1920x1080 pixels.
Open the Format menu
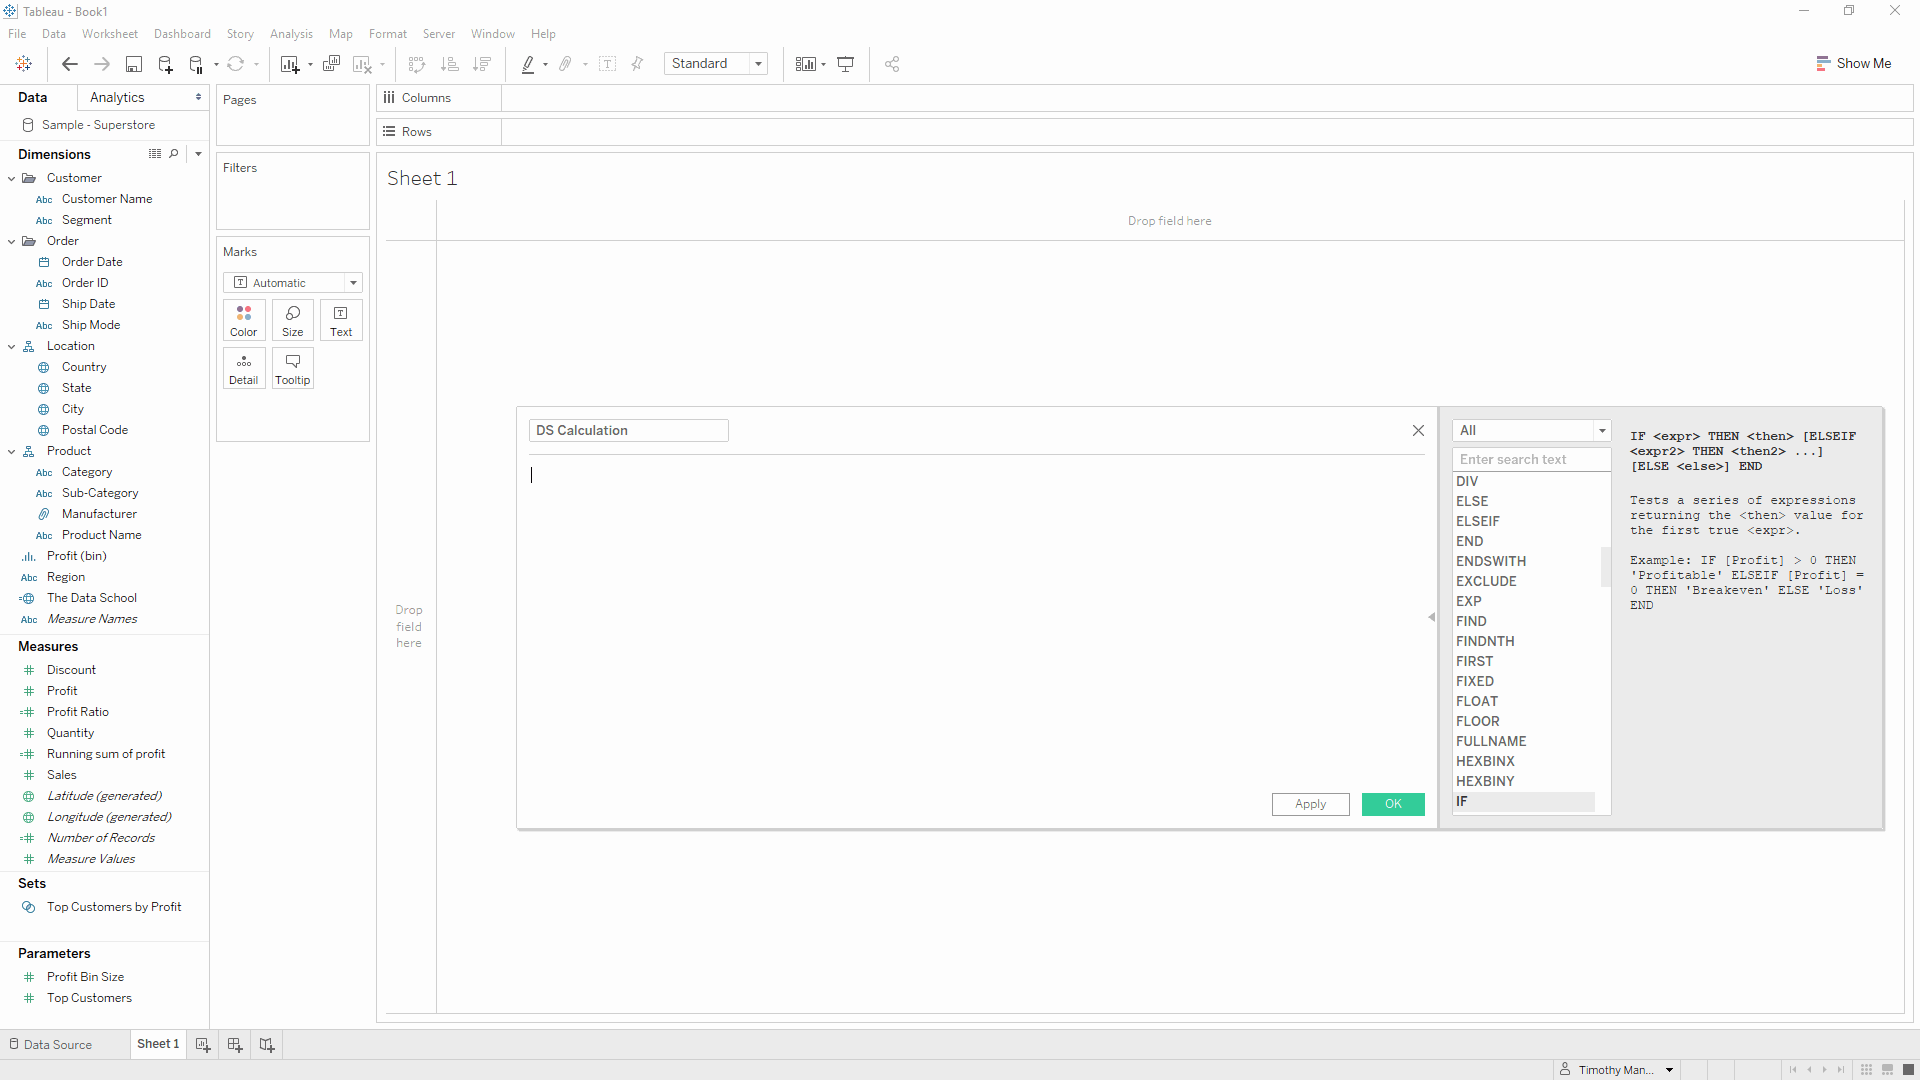point(388,34)
